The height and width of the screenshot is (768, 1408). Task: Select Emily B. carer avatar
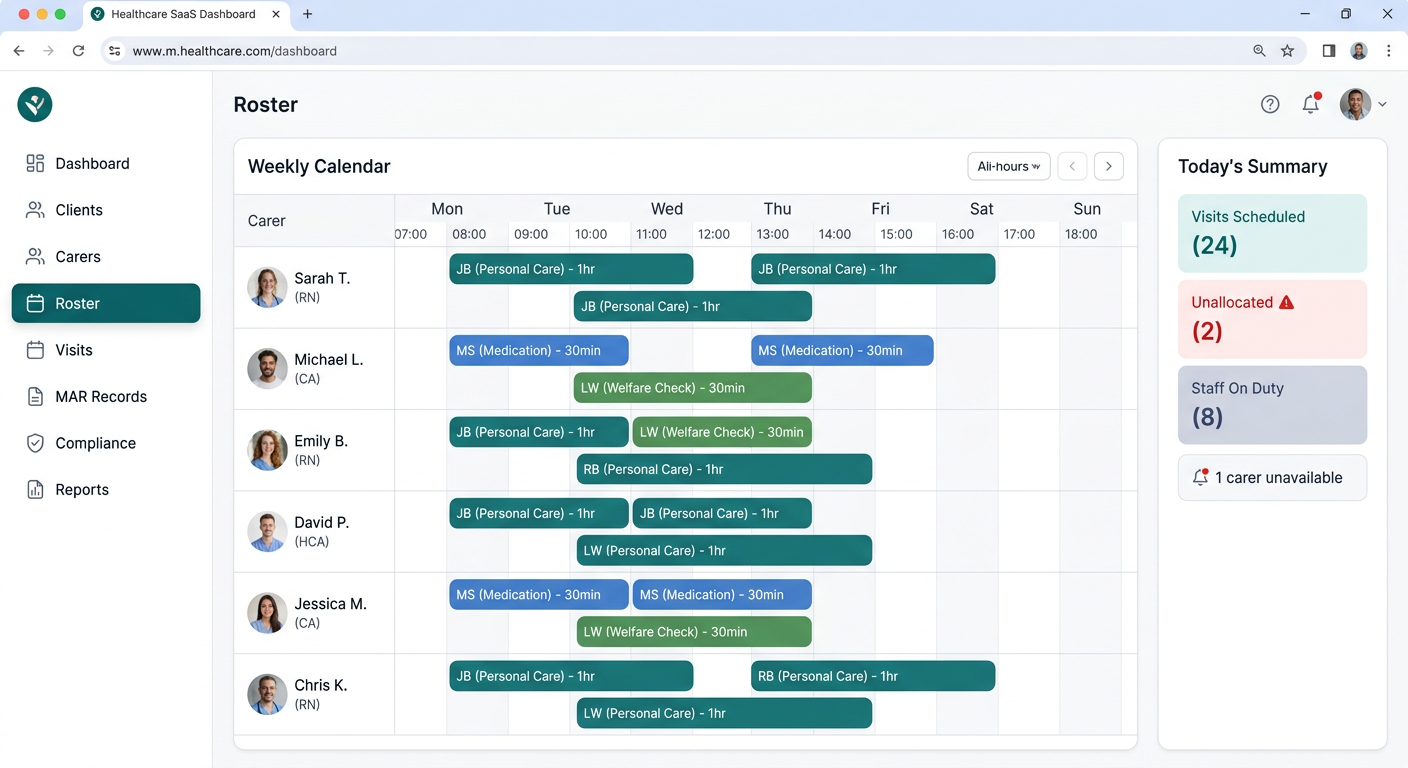(x=267, y=450)
